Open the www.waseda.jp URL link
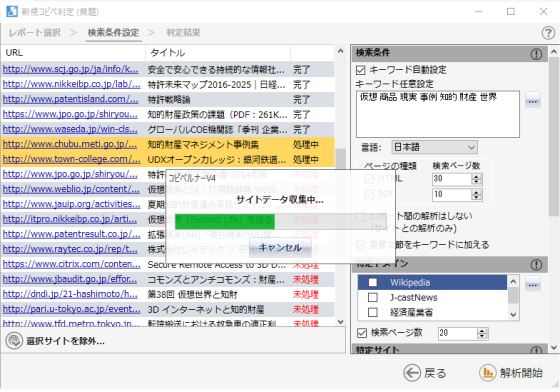The height and width of the screenshot is (392, 560). (70, 129)
